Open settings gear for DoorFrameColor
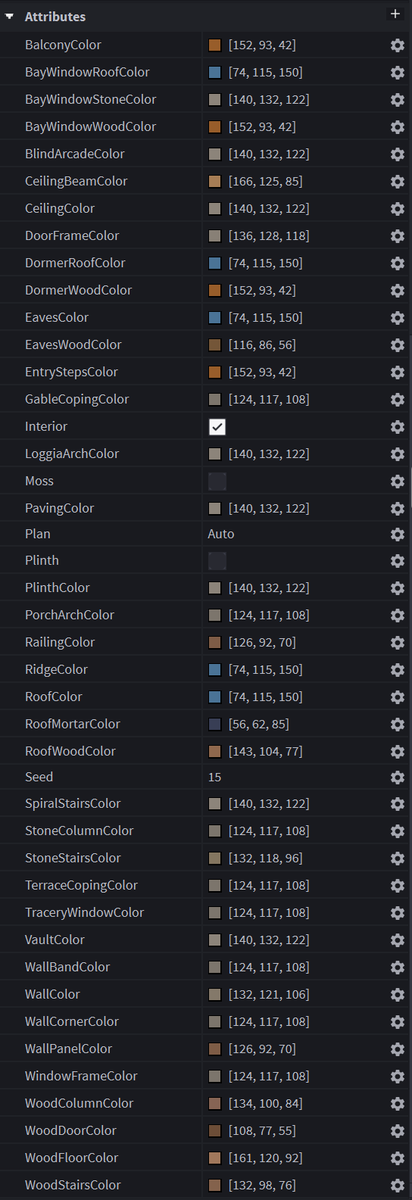This screenshot has height=1200, width=412. coord(397,236)
